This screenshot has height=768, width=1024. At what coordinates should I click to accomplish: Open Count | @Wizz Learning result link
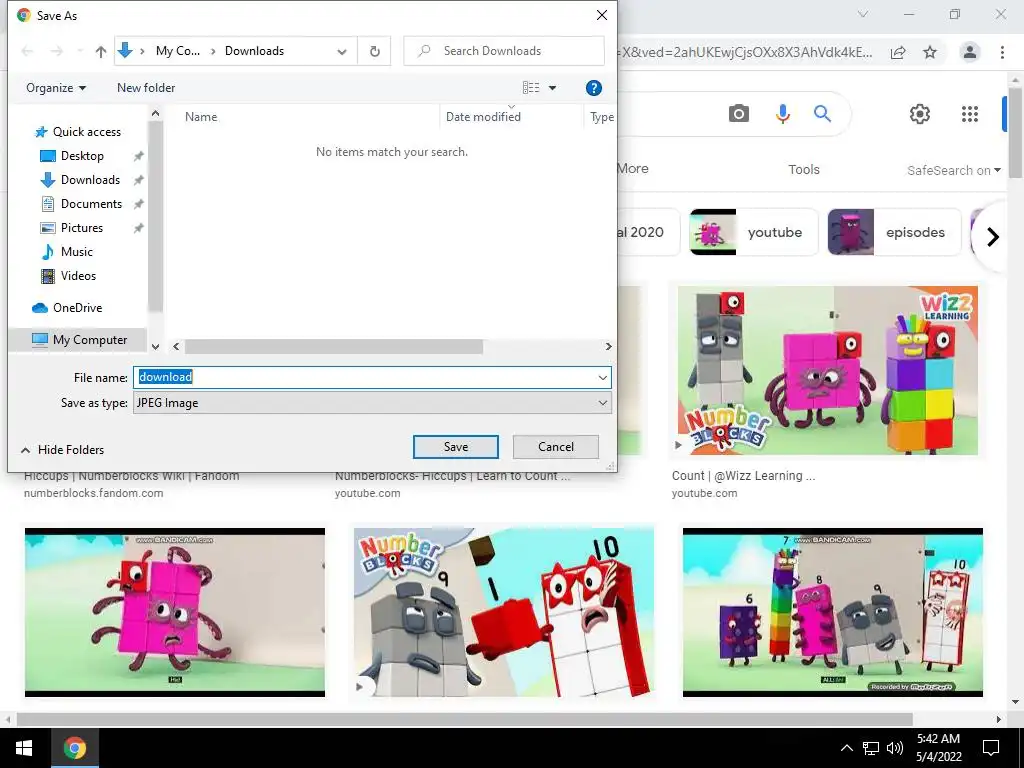click(x=743, y=476)
